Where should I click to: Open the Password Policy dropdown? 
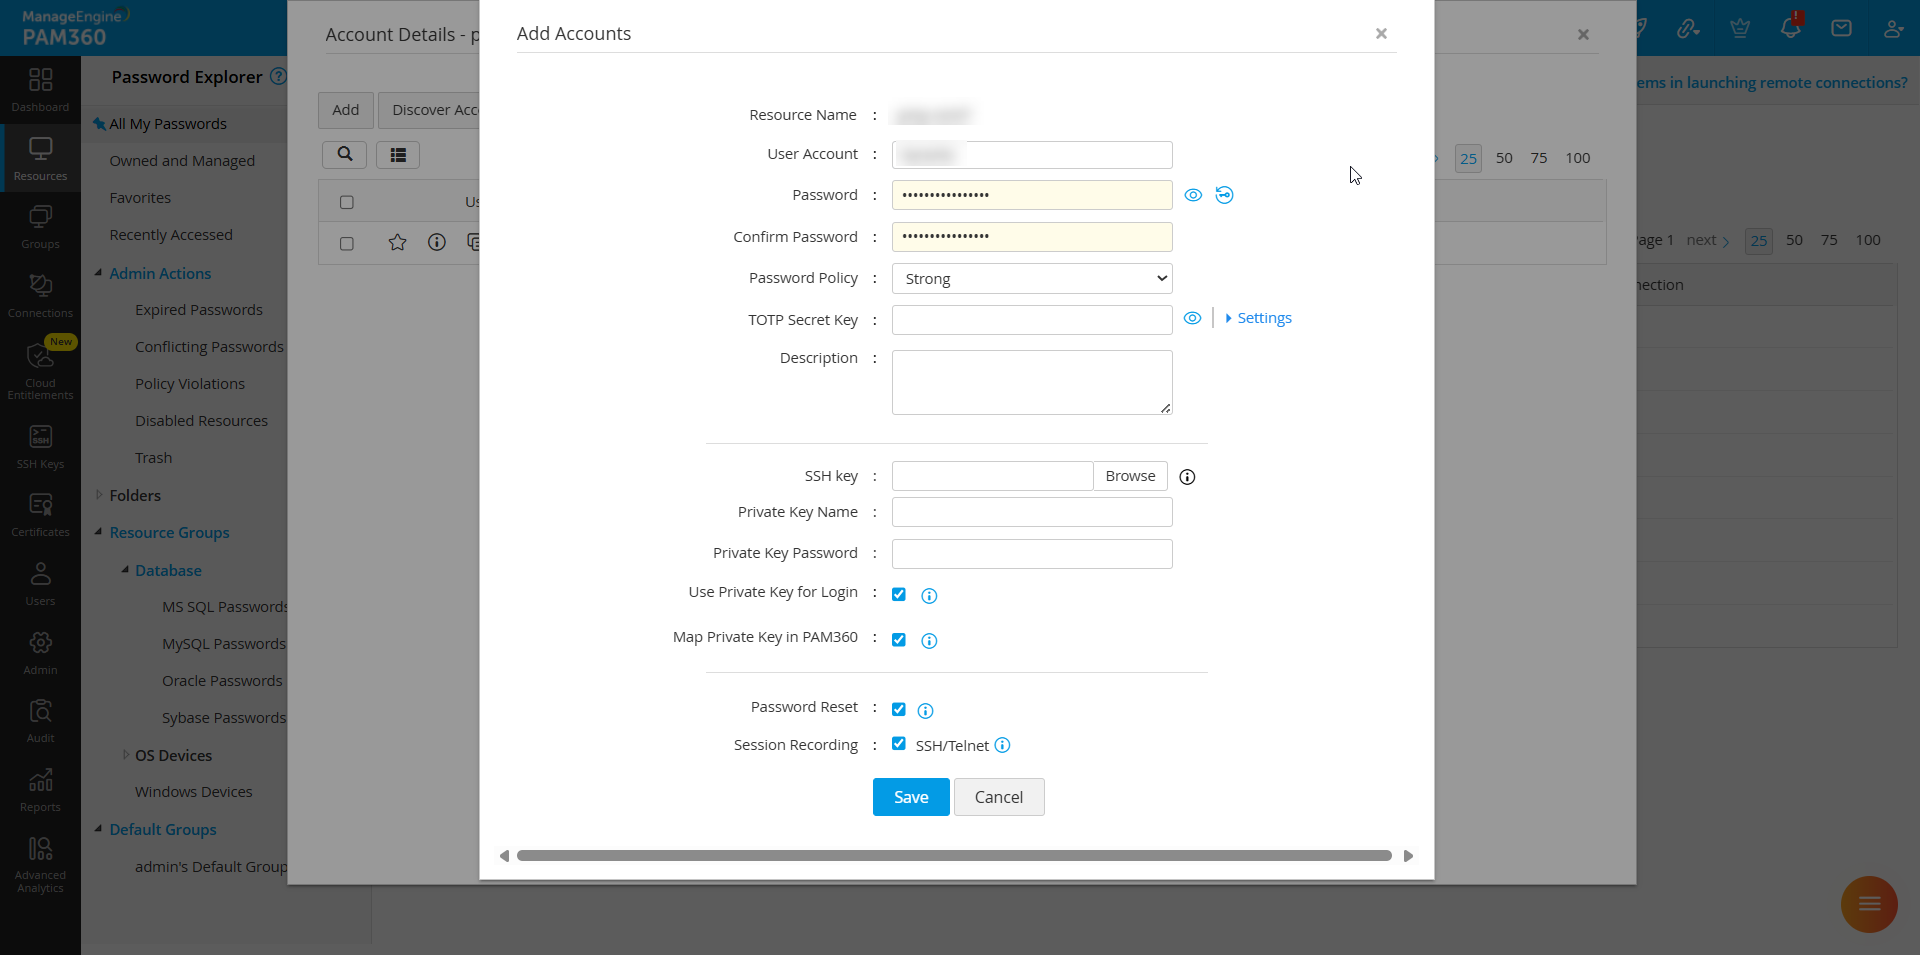[1031, 278]
